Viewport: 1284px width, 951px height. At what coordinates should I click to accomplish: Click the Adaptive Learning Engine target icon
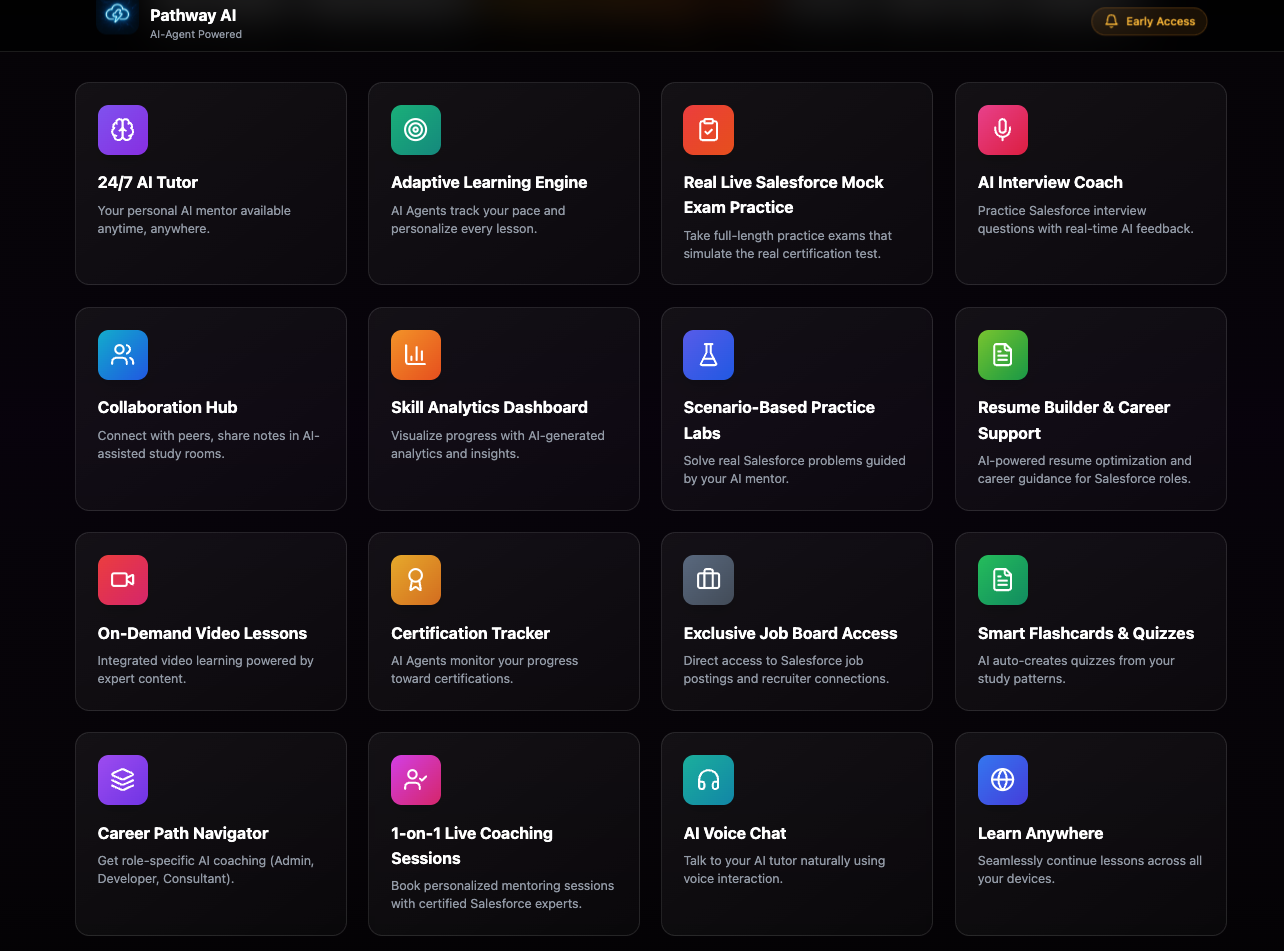coord(415,129)
